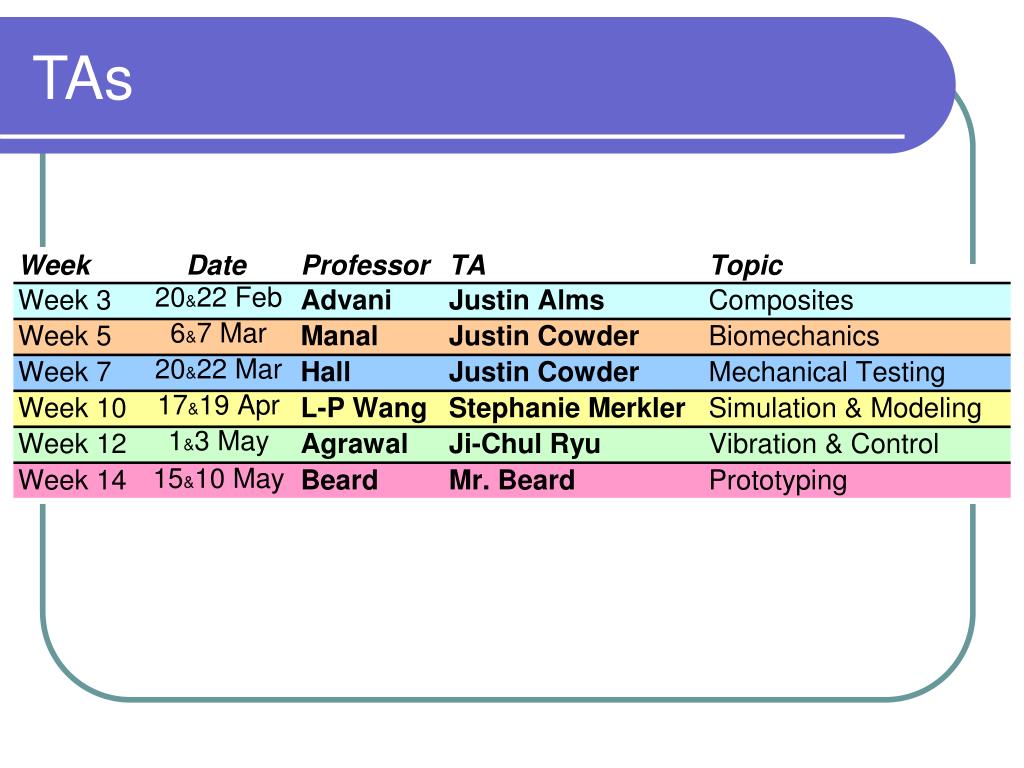Select the Week column header

pos(56,265)
